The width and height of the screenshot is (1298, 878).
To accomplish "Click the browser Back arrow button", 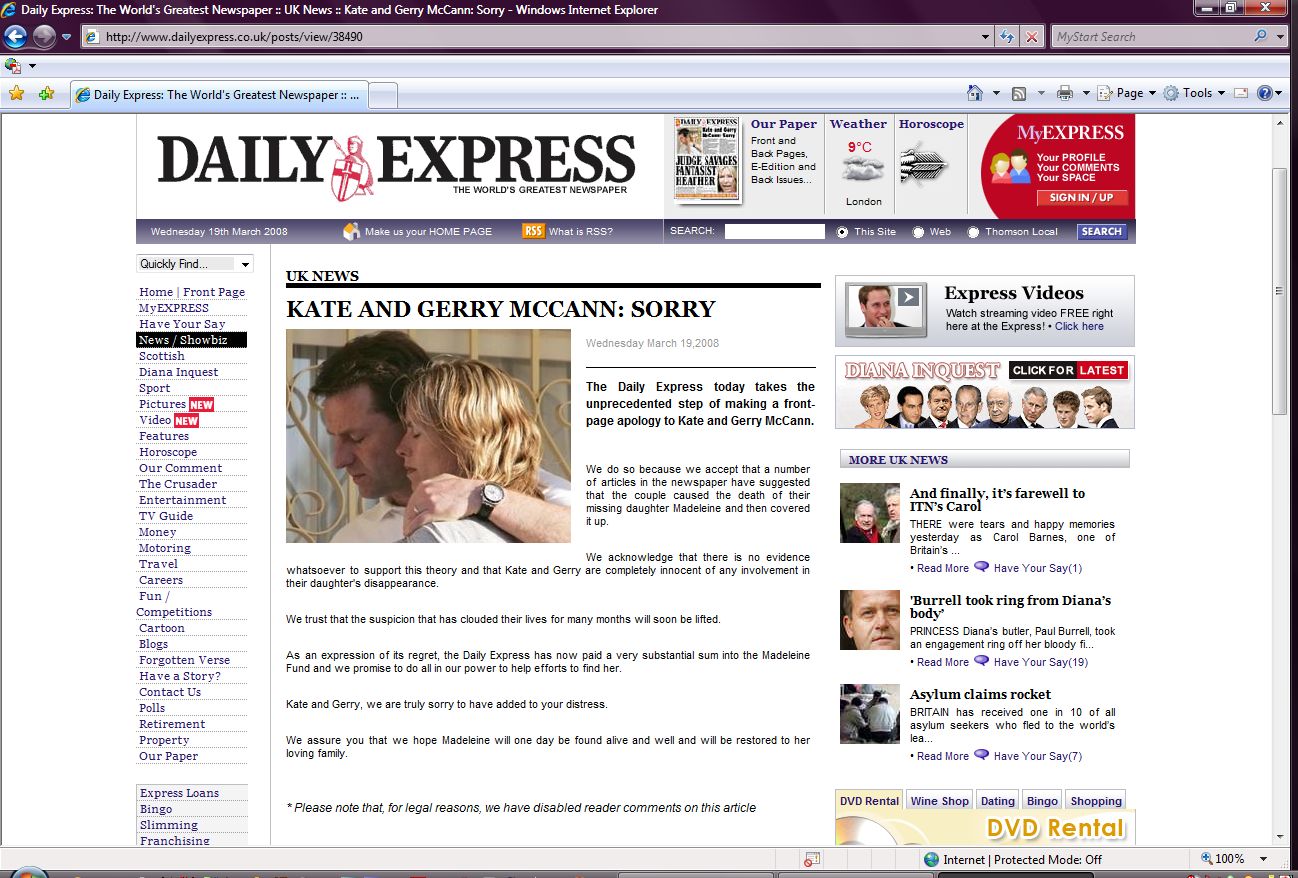I will [15, 37].
